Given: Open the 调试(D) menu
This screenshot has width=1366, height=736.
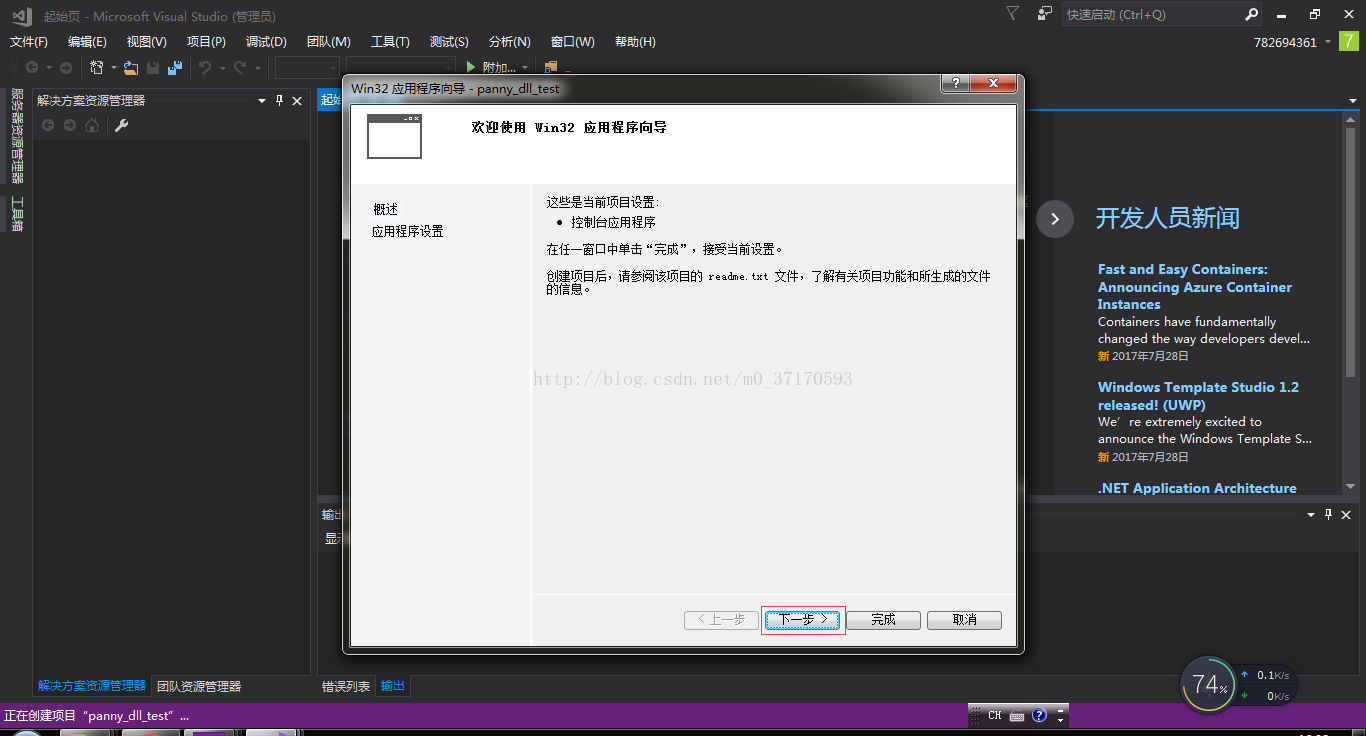Looking at the screenshot, I should 266,42.
